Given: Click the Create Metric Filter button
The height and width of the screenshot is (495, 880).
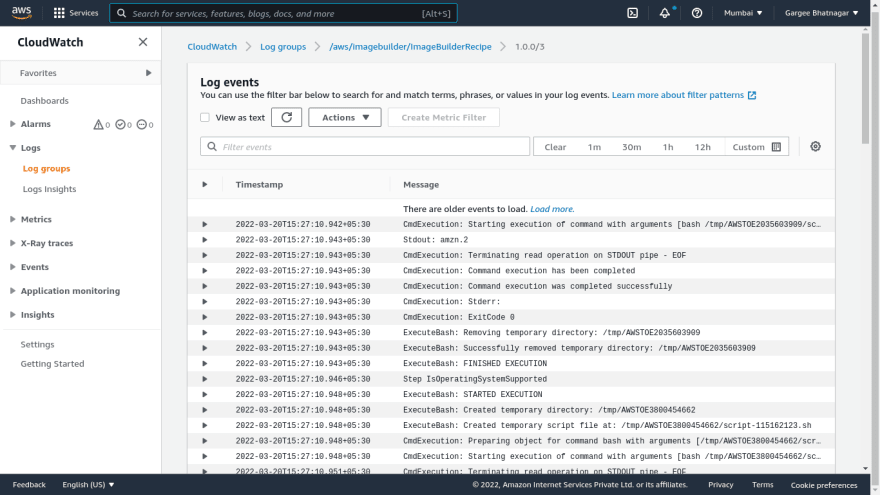Looking at the screenshot, I should [x=443, y=117].
